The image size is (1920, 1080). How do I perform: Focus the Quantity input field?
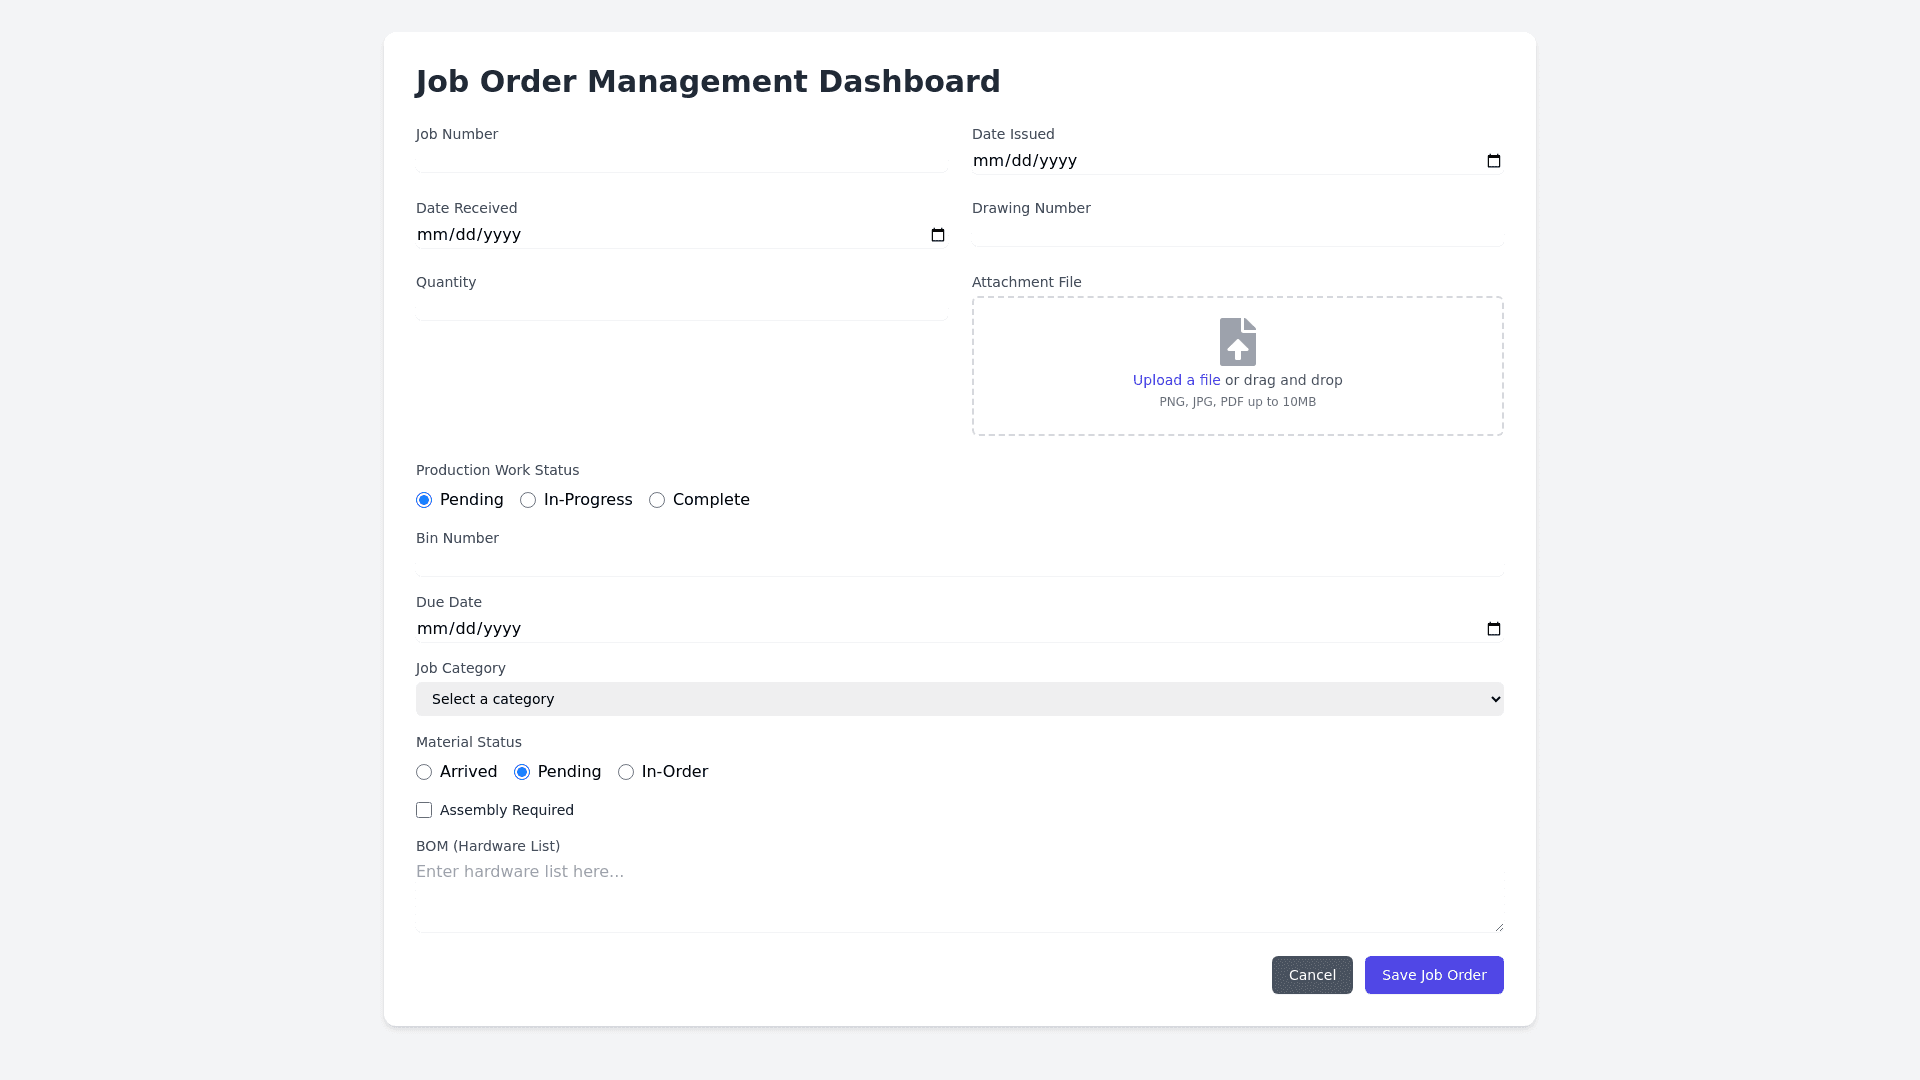tap(681, 307)
